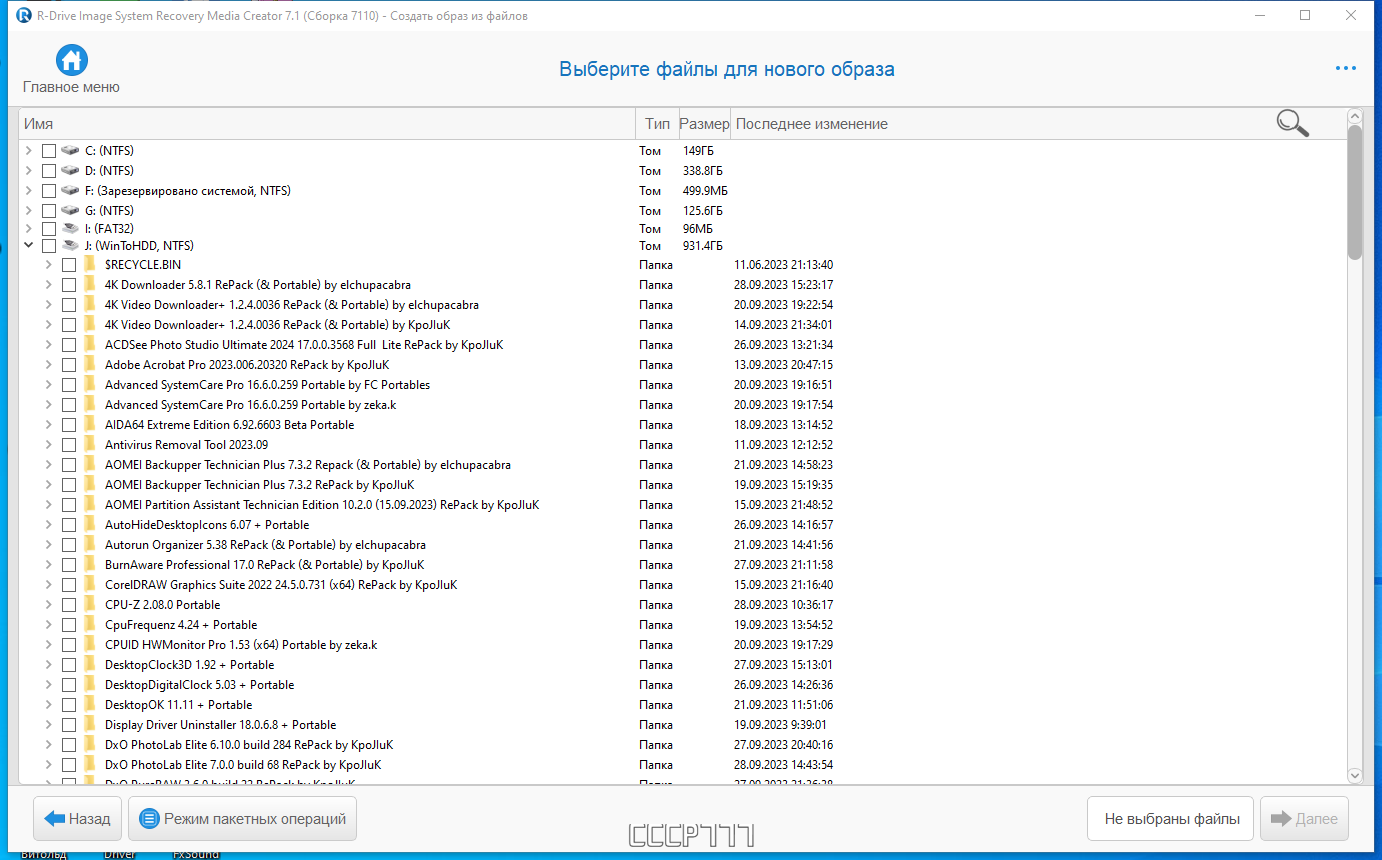Expand the D: (NTFS) volume
The height and width of the screenshot is (860, 1382).
[28, 170]
